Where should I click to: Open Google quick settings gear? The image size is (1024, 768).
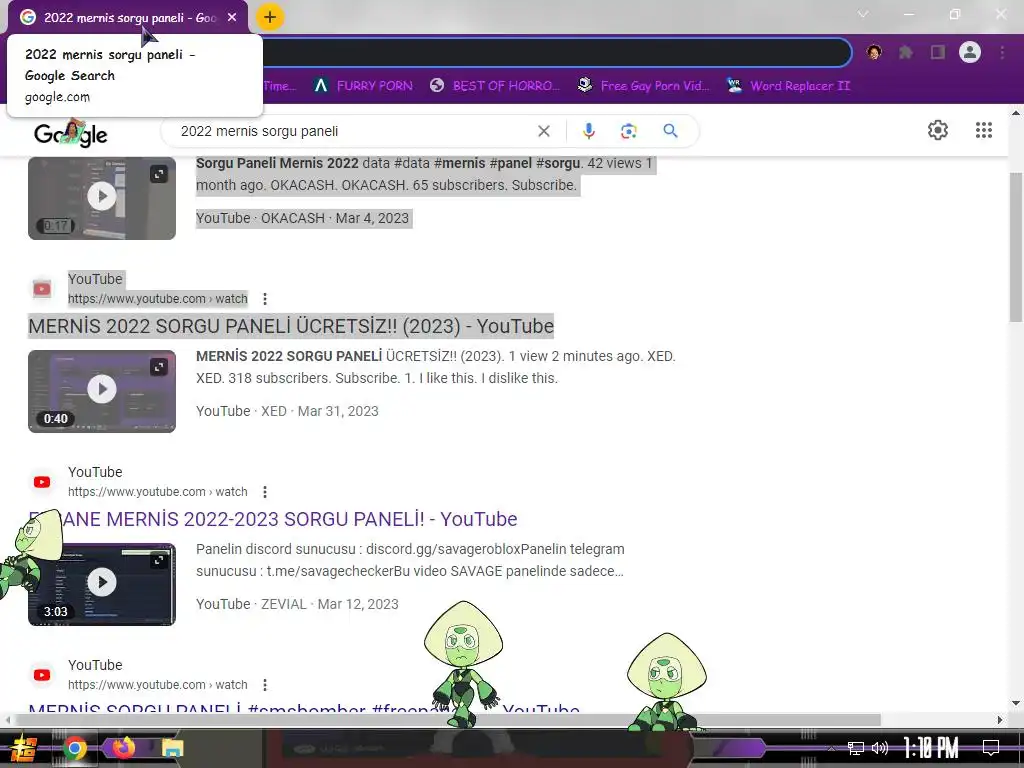point(938,130)
